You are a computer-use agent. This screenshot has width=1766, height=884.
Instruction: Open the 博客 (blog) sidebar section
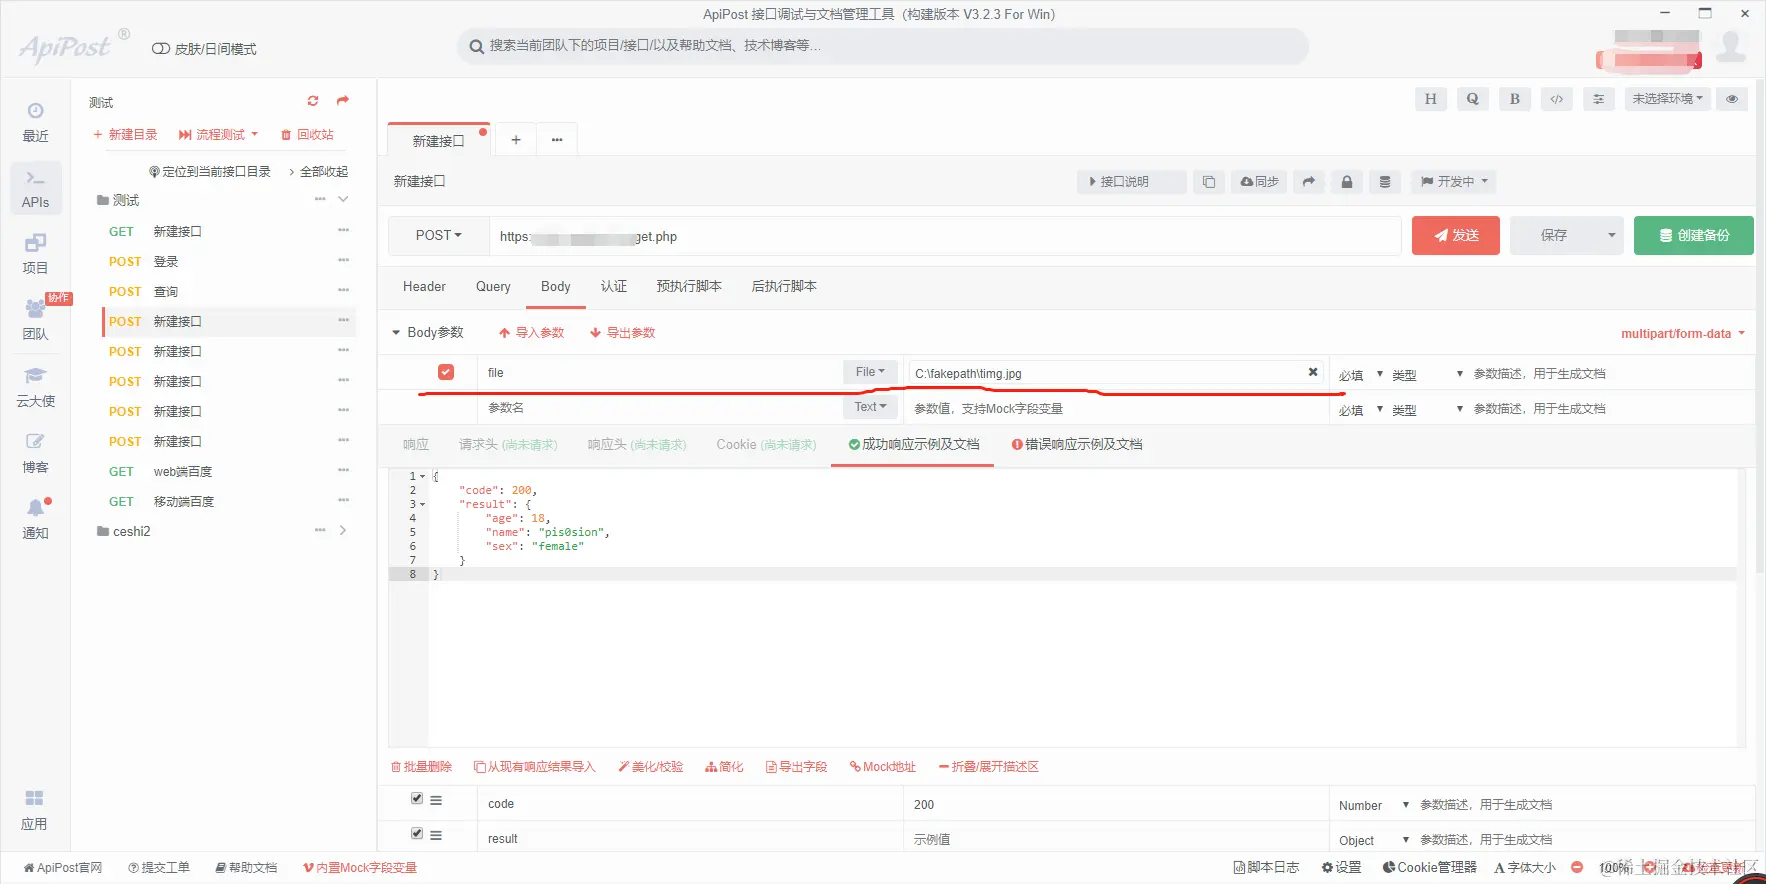[x=35, y=453]
